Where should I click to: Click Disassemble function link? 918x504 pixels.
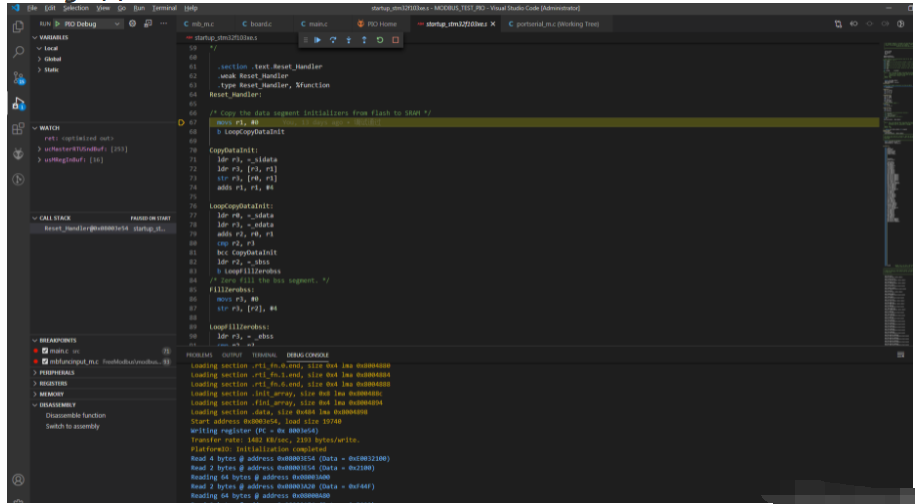76,416
